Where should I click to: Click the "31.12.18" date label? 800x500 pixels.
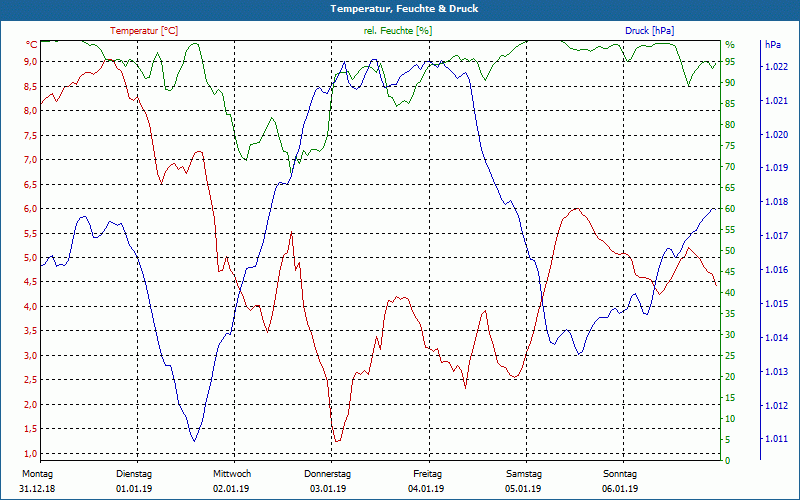[37, 489]
